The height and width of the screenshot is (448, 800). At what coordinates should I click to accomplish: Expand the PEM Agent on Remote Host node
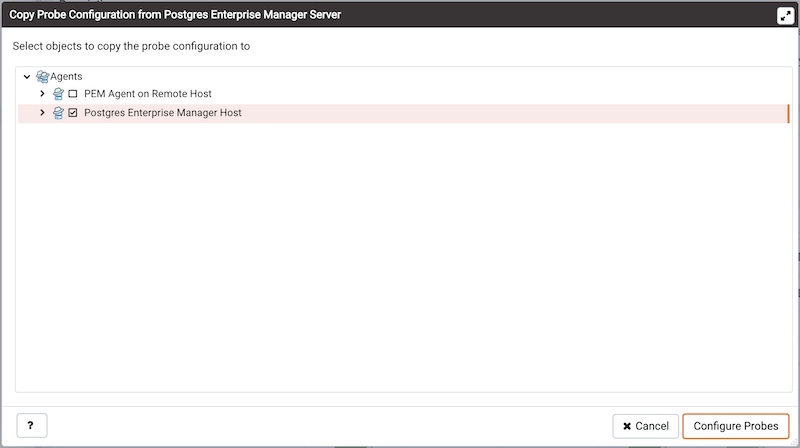pos(42,94)
